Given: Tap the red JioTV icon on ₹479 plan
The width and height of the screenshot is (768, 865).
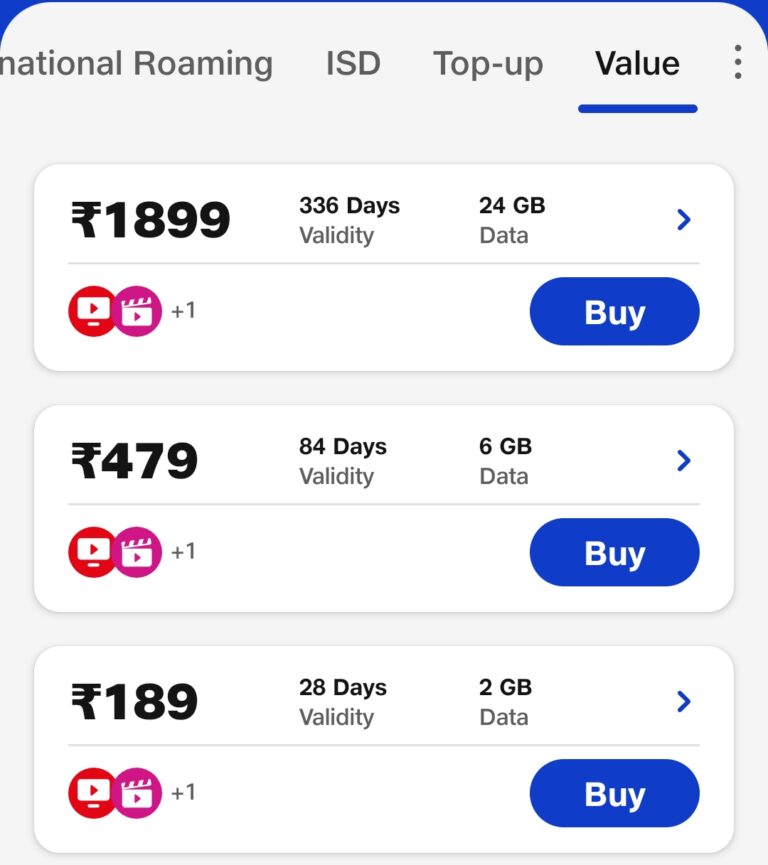Looking at the screenshot, I should coord(93,552).
